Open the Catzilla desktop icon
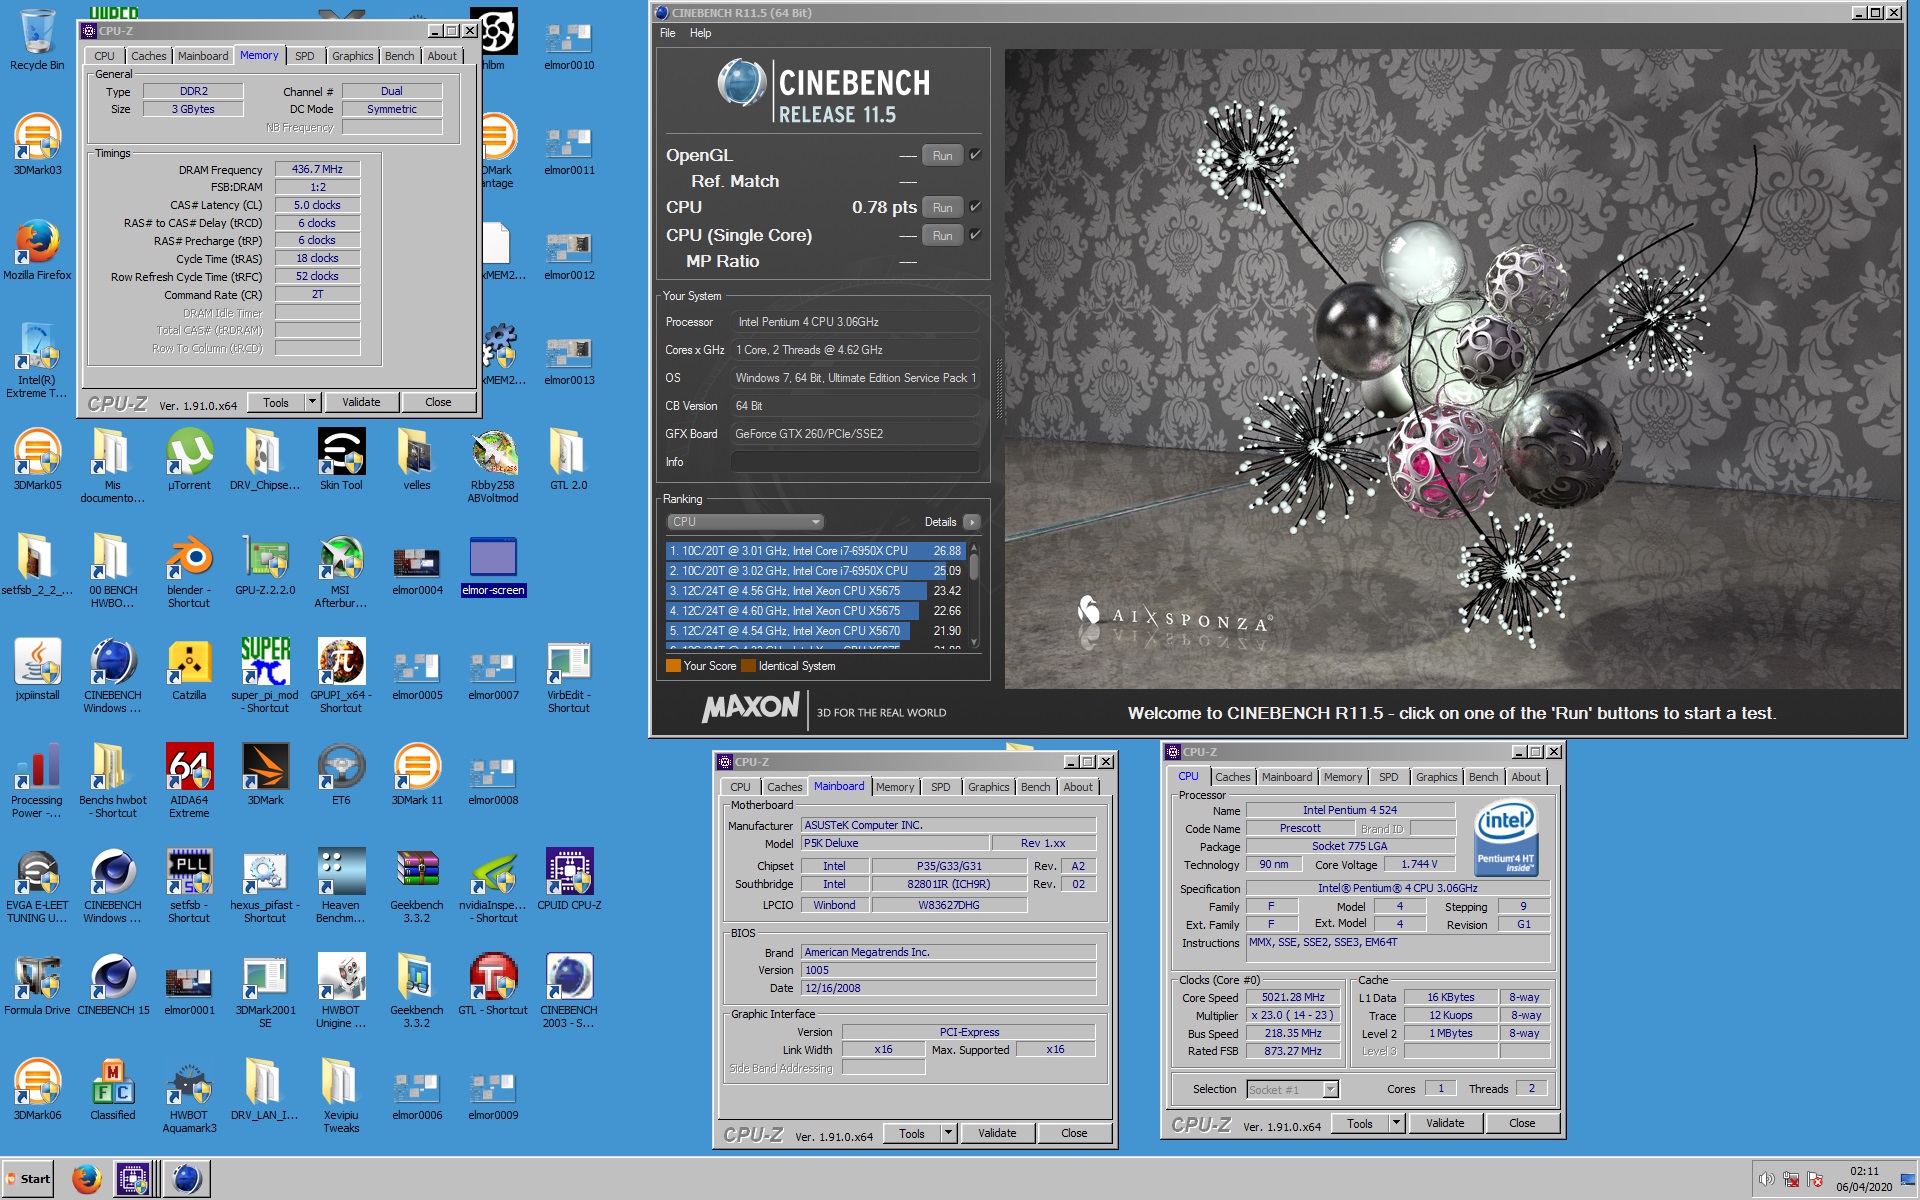The image size is (1920, 1200). coord(189,670)
